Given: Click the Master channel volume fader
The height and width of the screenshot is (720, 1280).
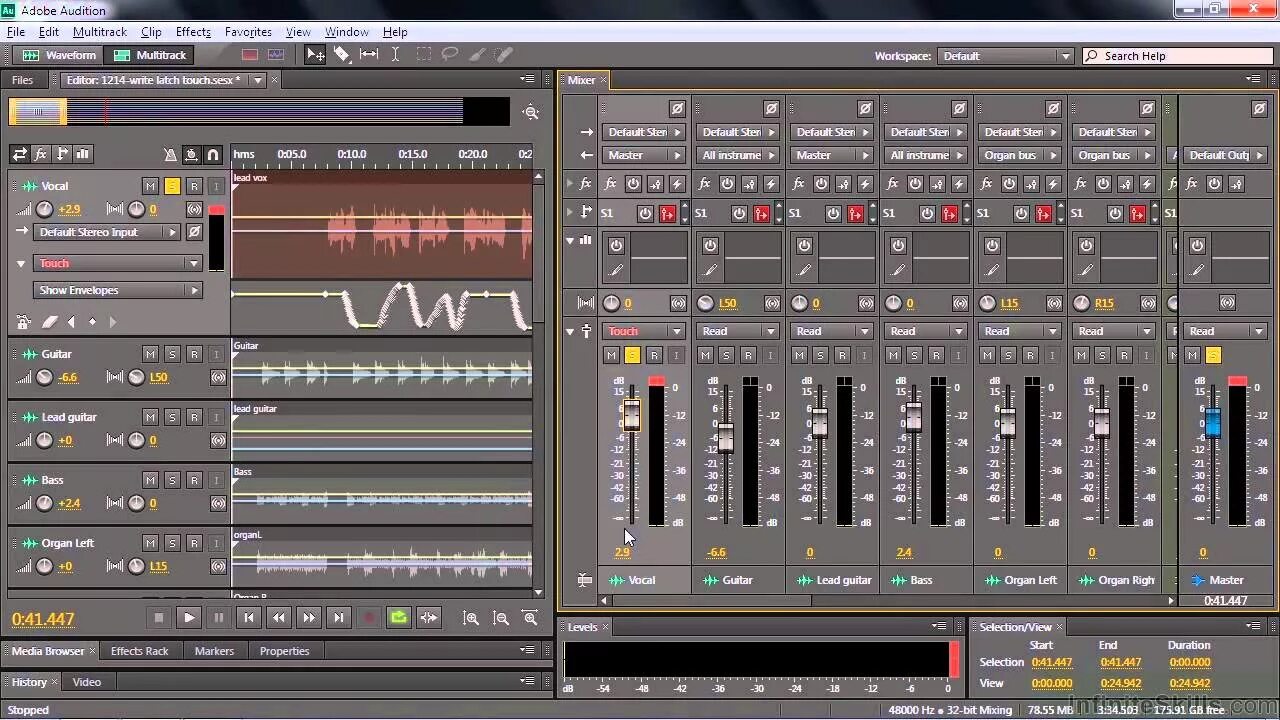Looking at the screenshot, I should (x=1212, y=423).
